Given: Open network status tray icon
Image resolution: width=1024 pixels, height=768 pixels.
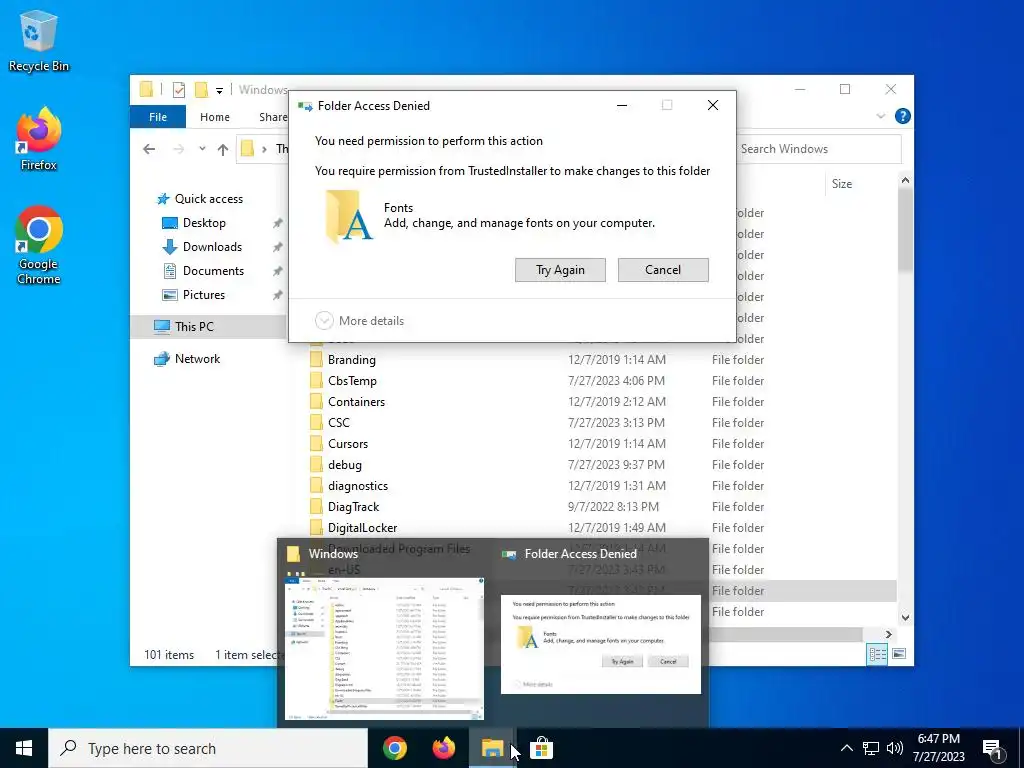Looking at the screenshot, I should click(x=871, y=748).
